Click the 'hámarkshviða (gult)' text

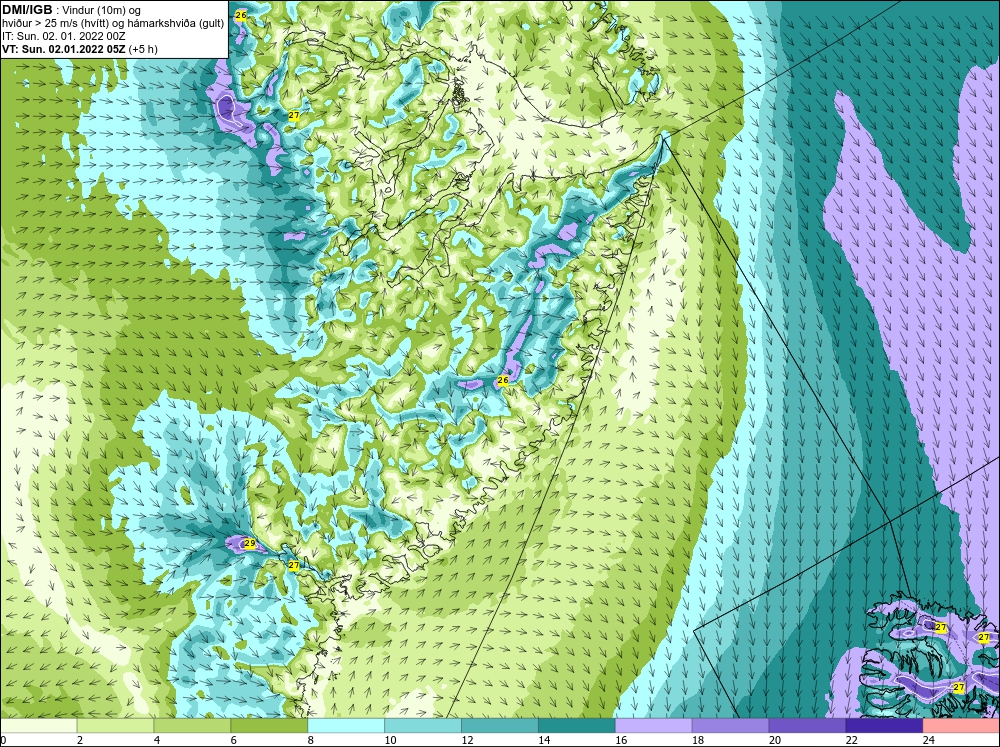(x=180, y=23)
